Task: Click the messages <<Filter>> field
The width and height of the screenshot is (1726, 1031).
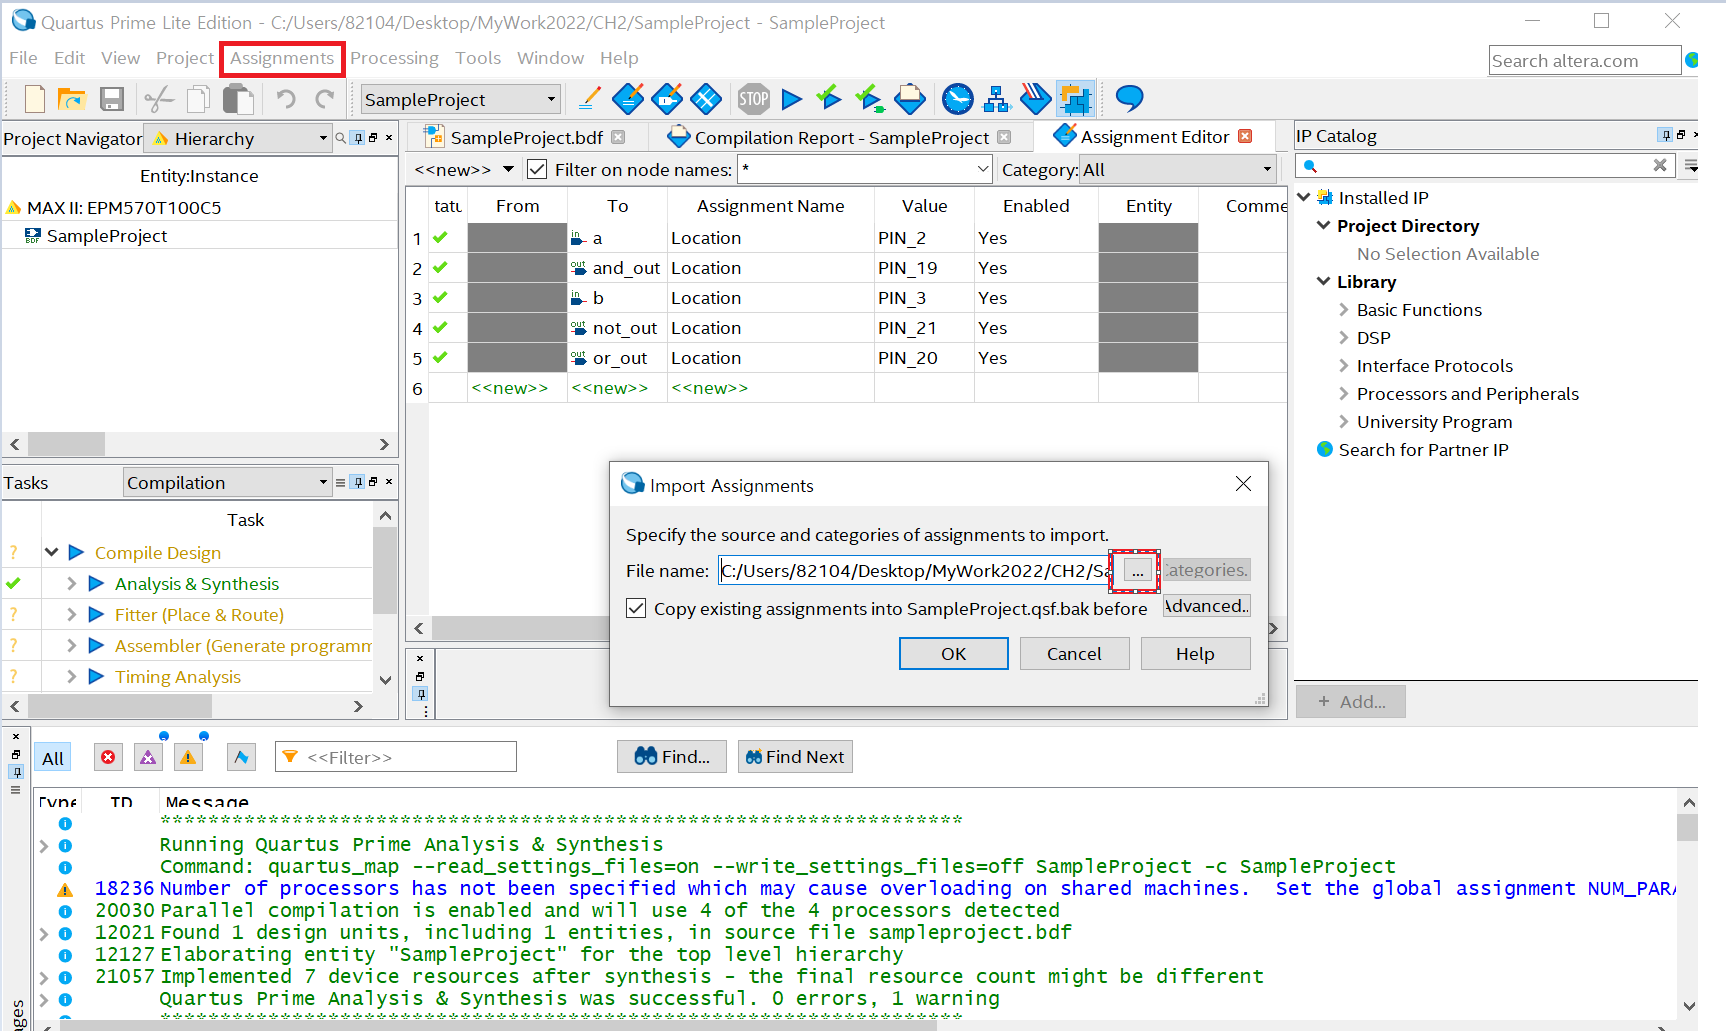Action: coord(396,757)
